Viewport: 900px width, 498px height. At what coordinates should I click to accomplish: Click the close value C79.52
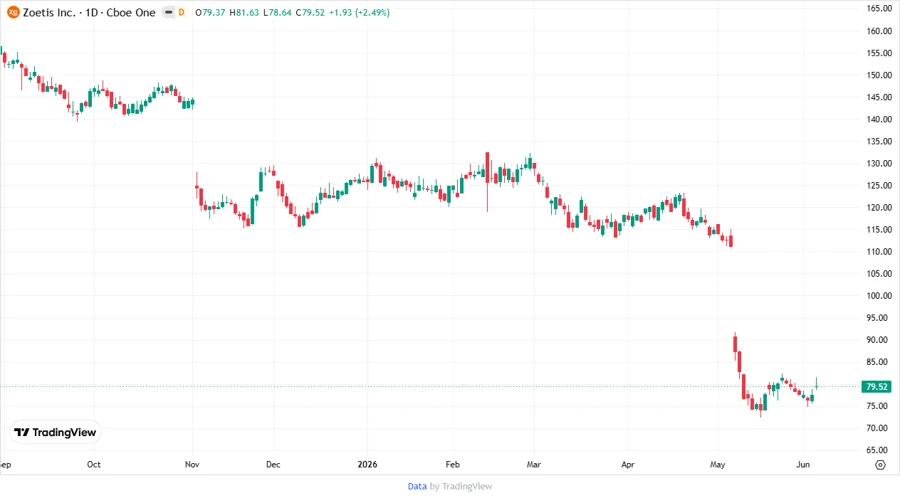310,13
